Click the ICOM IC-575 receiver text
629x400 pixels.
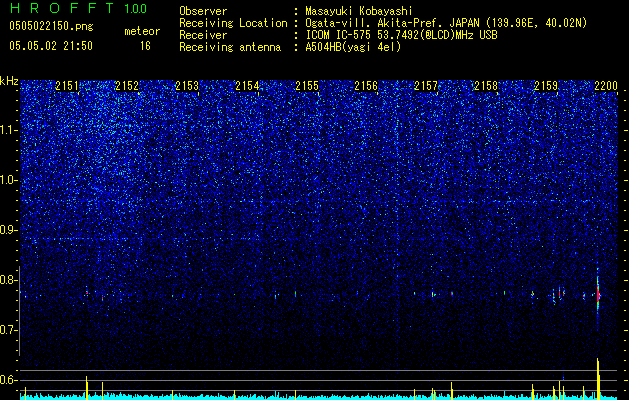pyautogui.click(x=401, y=35)
